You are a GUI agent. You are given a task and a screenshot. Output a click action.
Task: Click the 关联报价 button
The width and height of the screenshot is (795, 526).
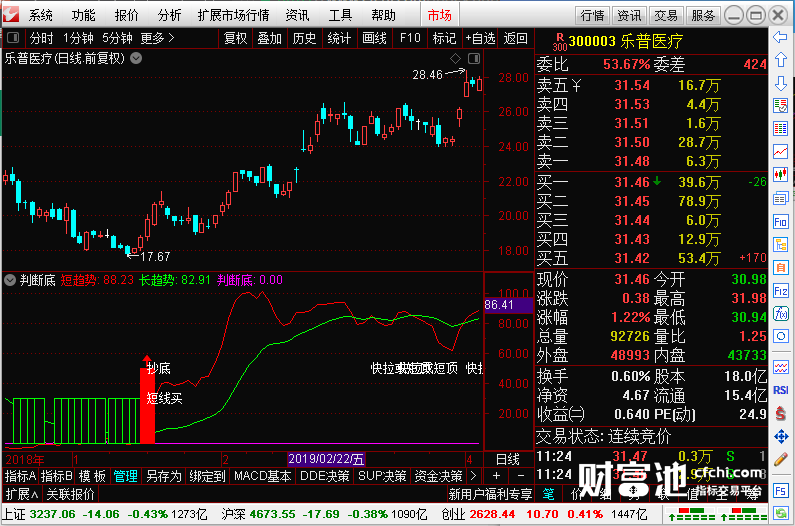click(70, 494)
